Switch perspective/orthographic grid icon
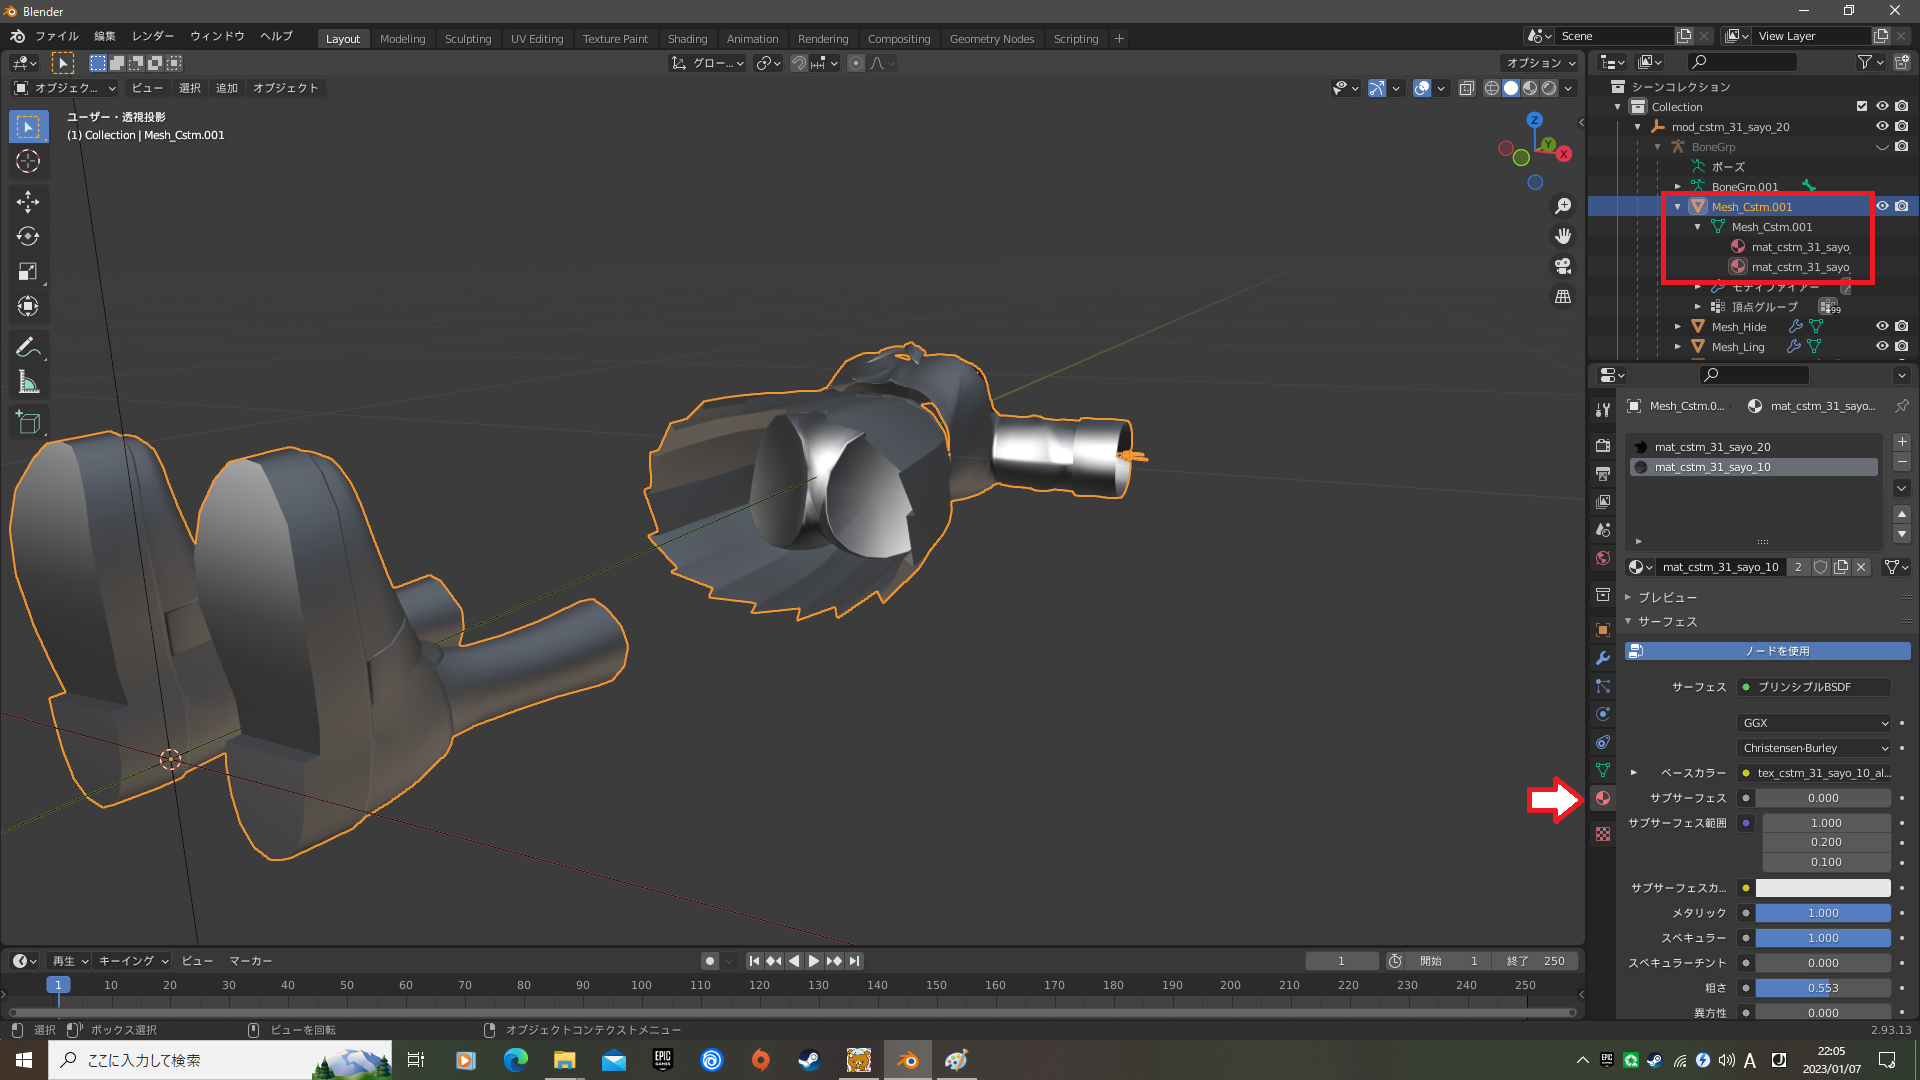The image size is (1920, 1080). point(1563,297)
